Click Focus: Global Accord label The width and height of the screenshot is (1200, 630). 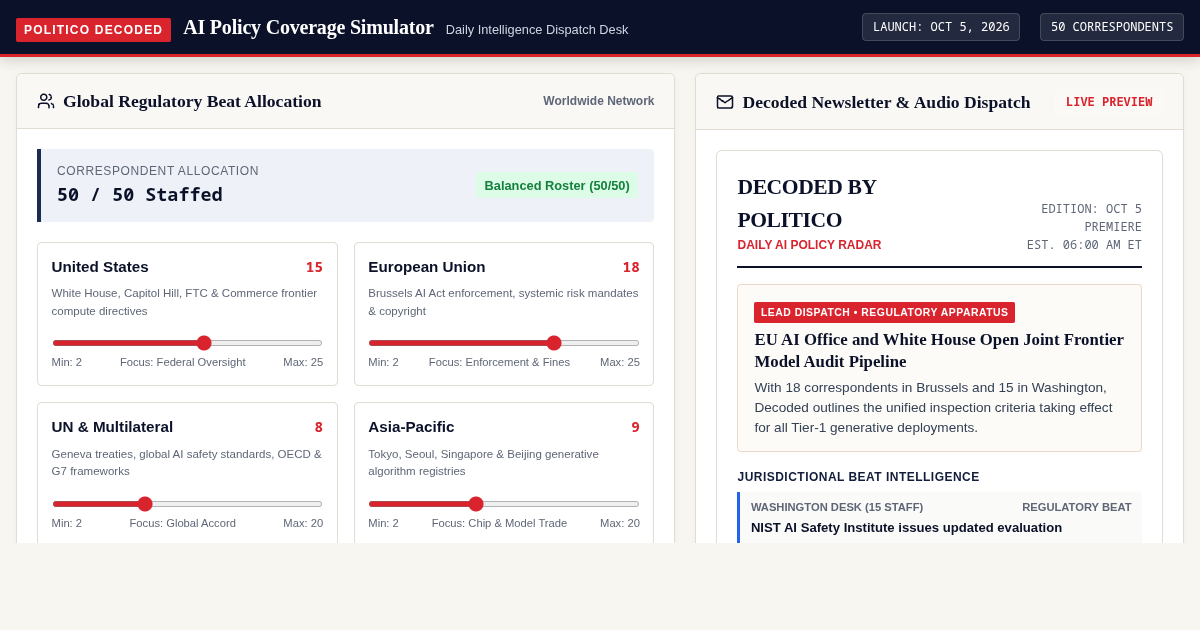pyautogui.click(x=183, y=523)
